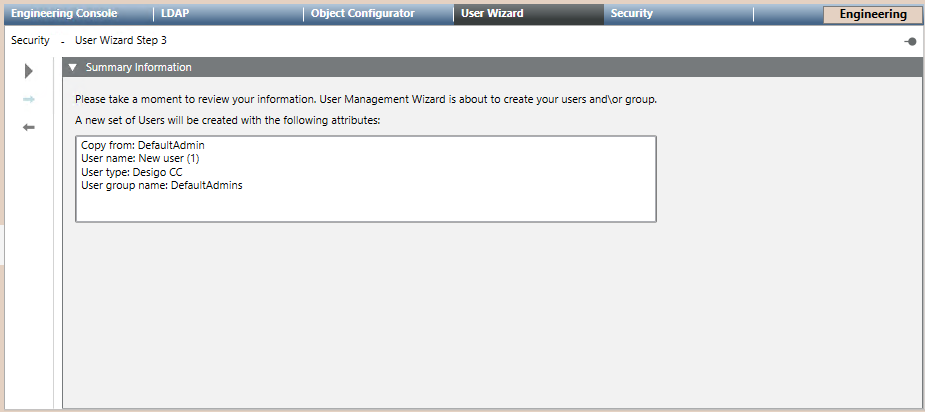925x412 pixels.
Task: Open the LDAP tab
Action: 175,14
